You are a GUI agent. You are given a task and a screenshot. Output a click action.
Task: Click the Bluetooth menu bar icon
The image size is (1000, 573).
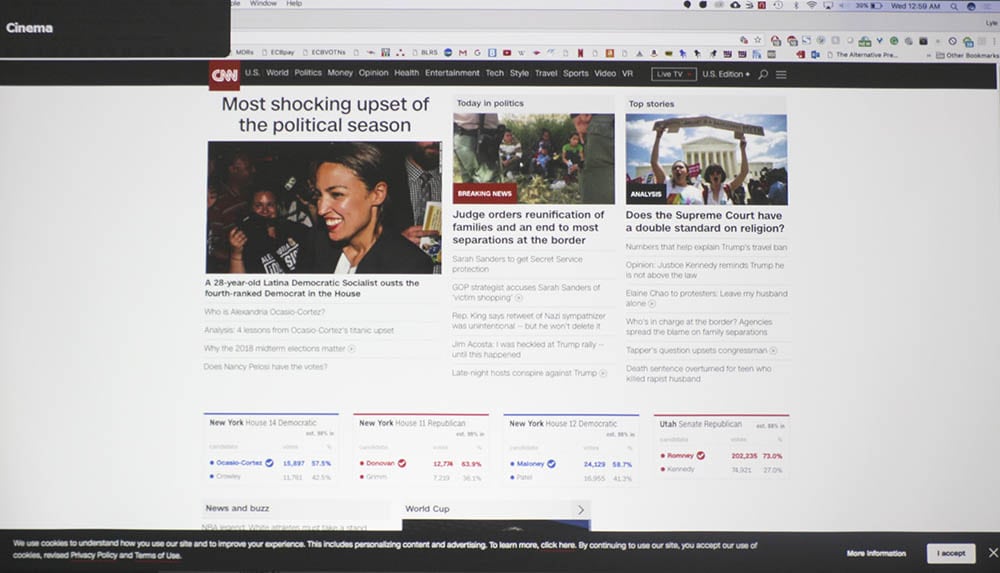pyautogui.click(x=796, y=5)
